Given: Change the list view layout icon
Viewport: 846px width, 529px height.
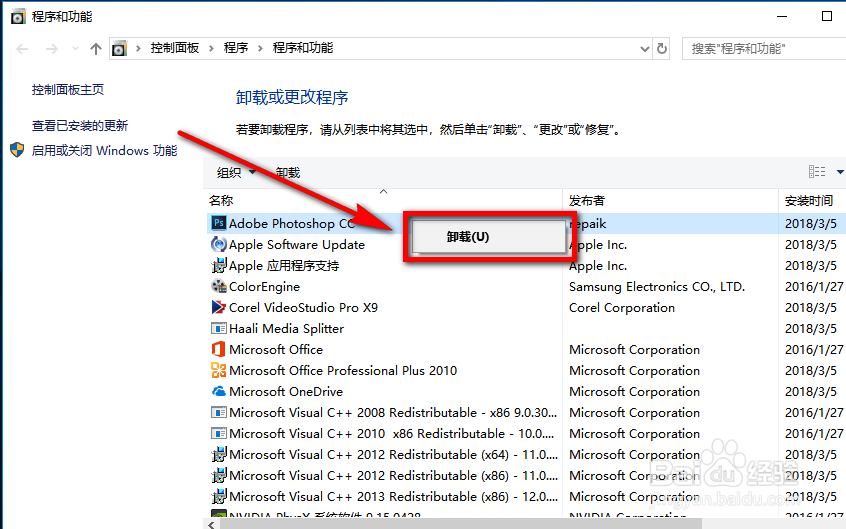Looking at the screenshot, I should pos(817,172).
